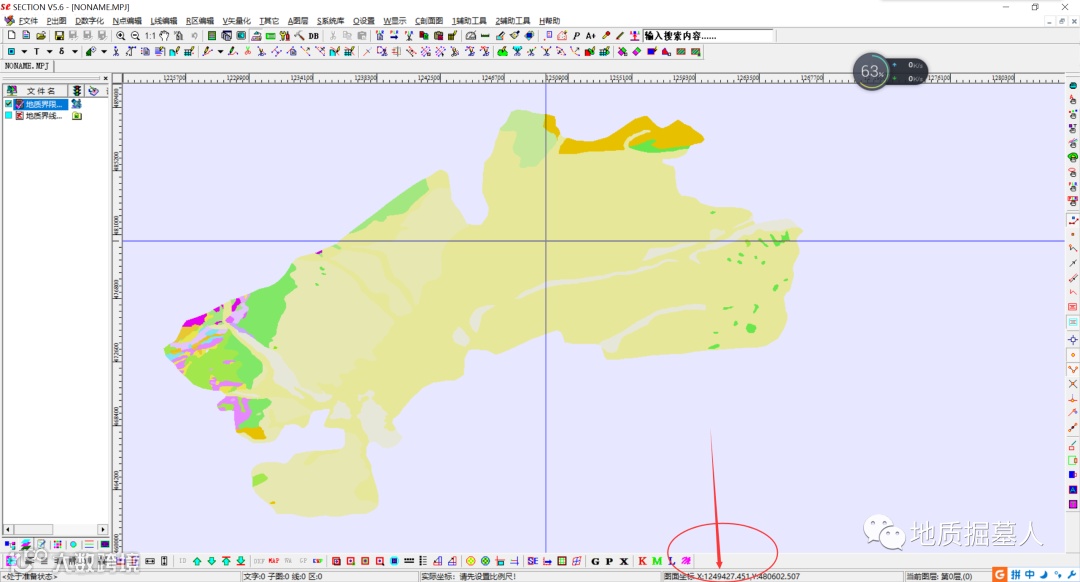
Task: Activate the Pan hand tool
Action: [165, 36]
